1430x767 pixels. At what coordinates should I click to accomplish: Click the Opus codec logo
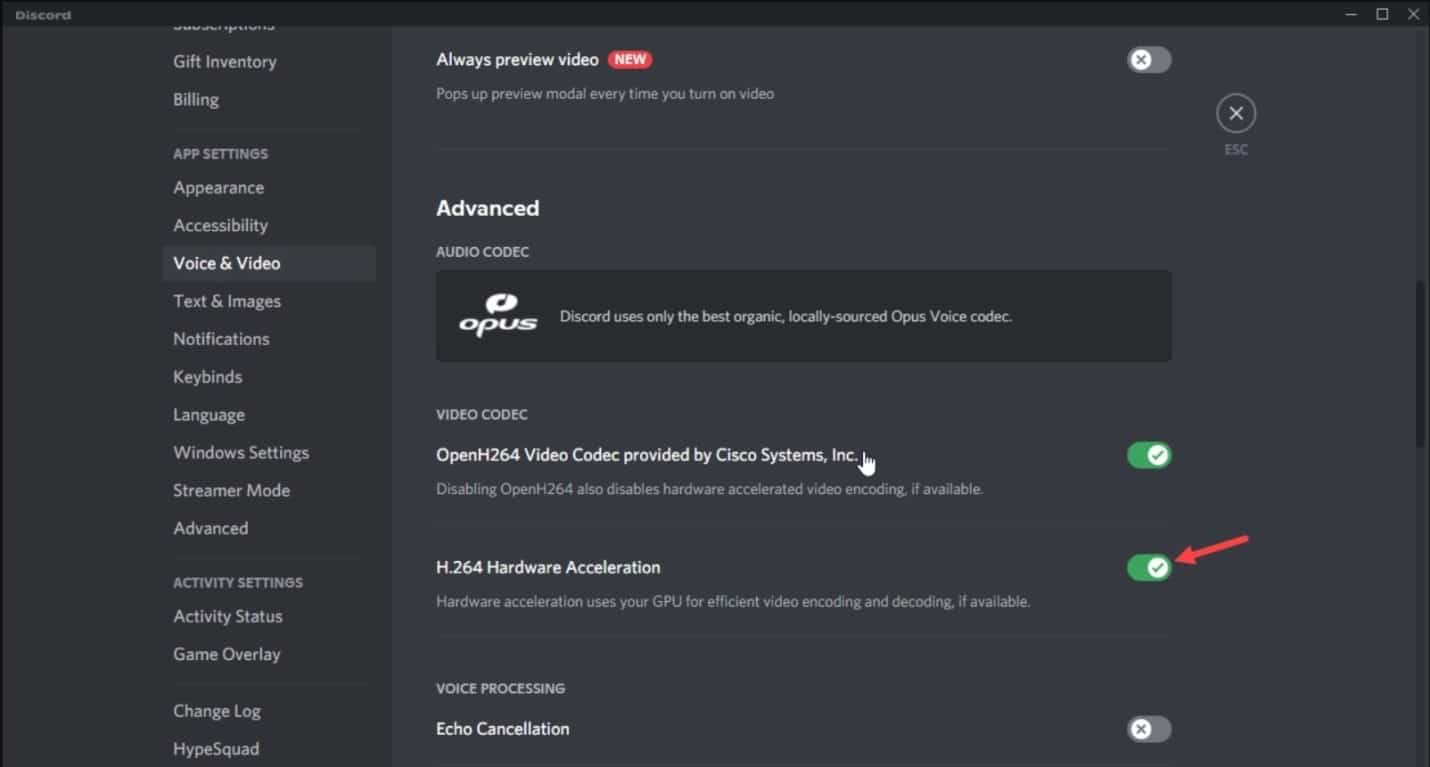point(498,315)
